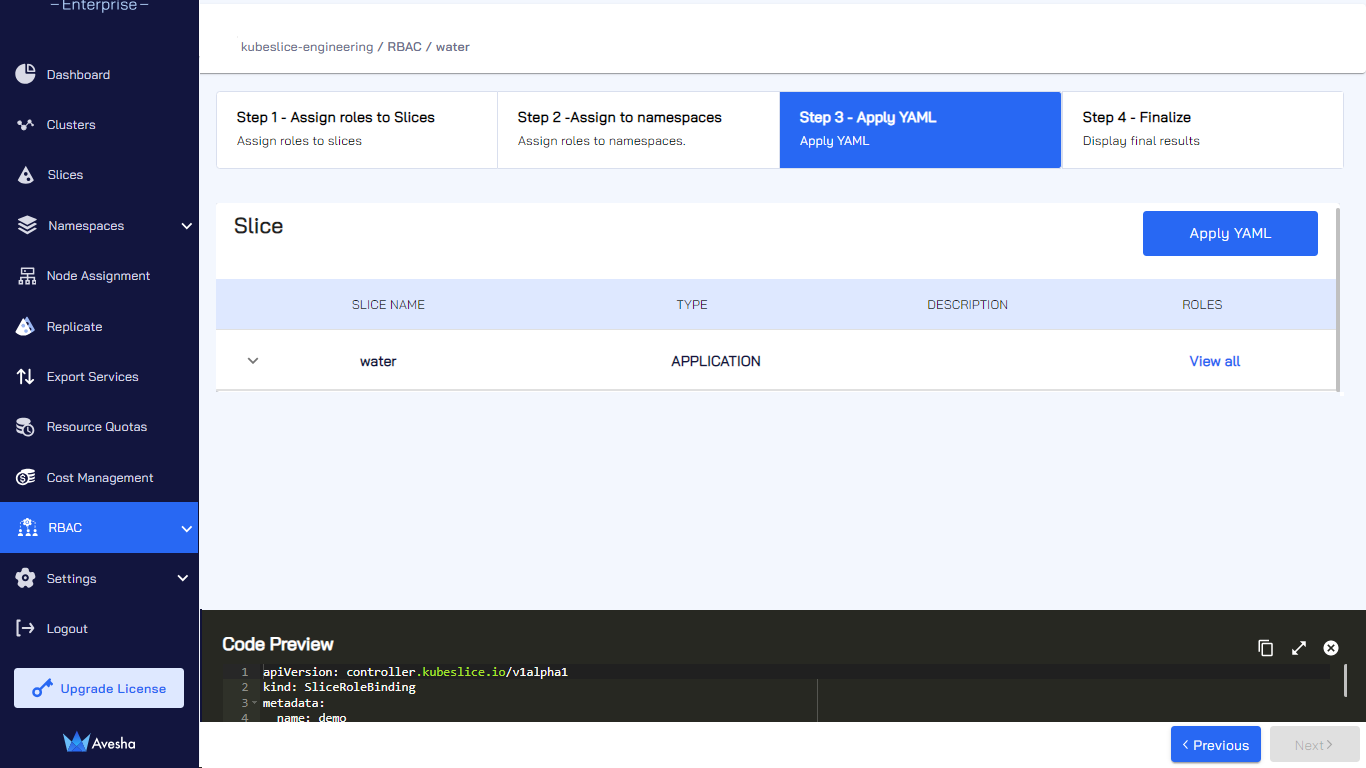The width and height of the screenshot is (1366, 768).
Task: Collapse the RBAC sidebar submenu chevron
Action: (186, 528)
